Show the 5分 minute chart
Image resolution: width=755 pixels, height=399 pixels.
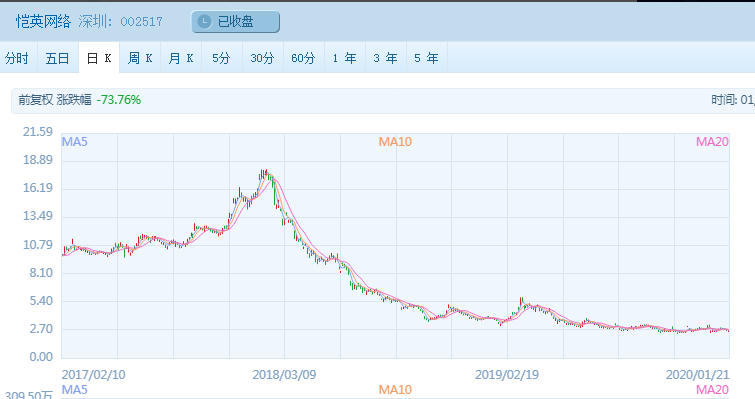[x=221, y=58]
